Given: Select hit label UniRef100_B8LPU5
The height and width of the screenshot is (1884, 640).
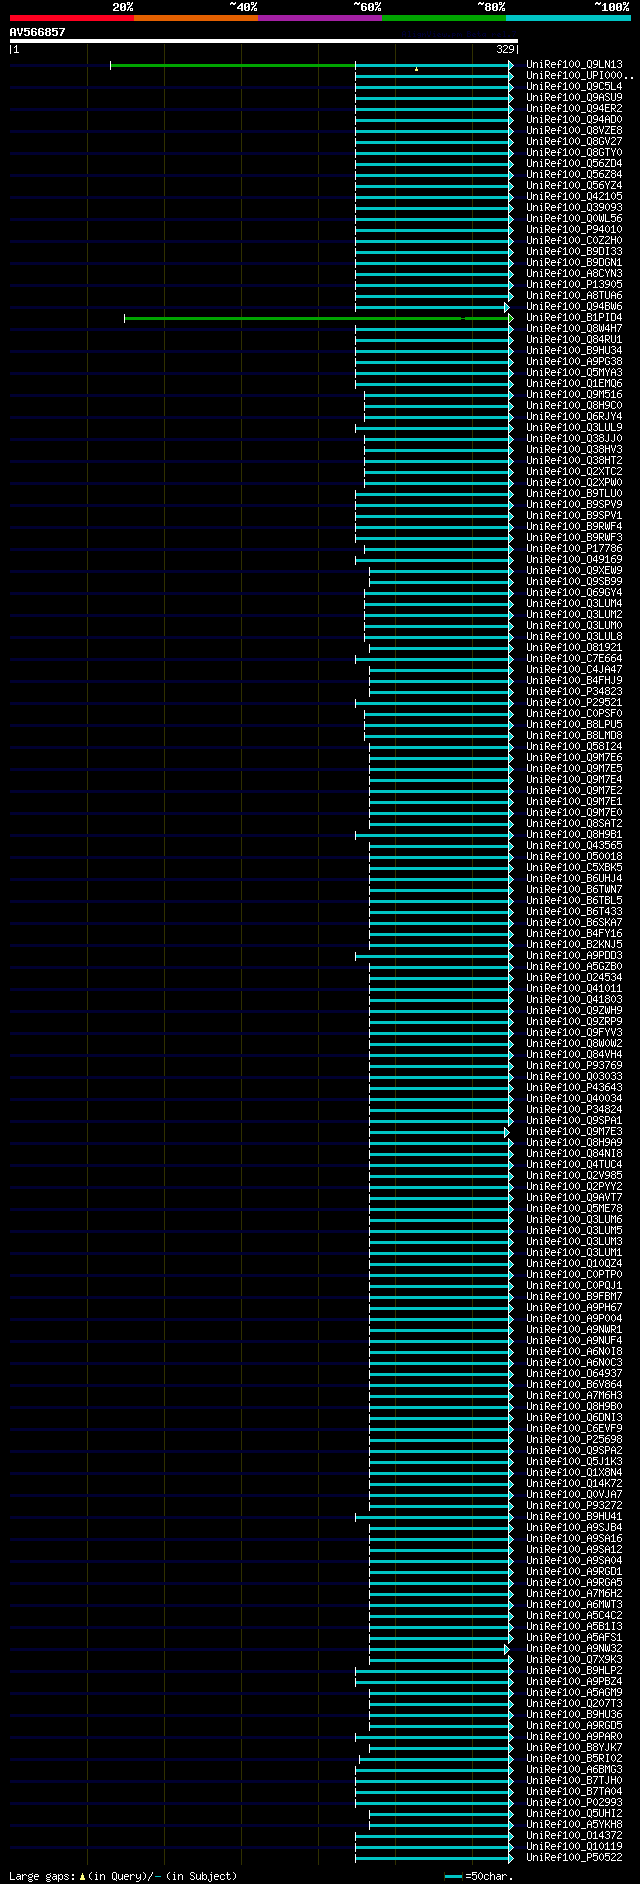Looking at the screenshot, I should (574, 725).
